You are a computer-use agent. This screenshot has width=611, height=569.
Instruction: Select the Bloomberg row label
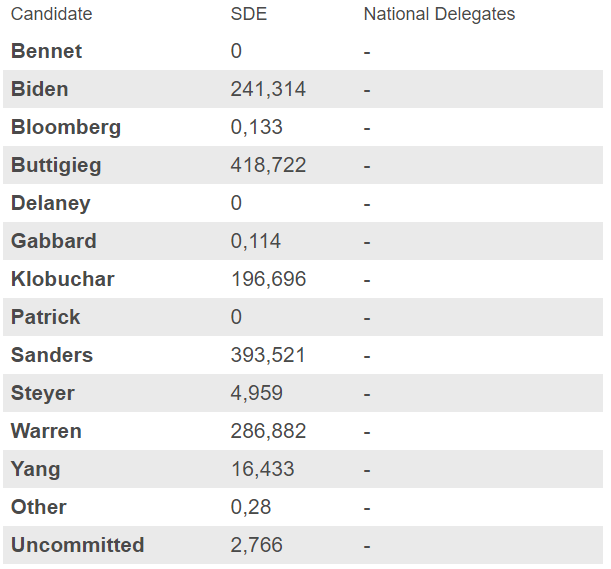[x=66, y=127]
